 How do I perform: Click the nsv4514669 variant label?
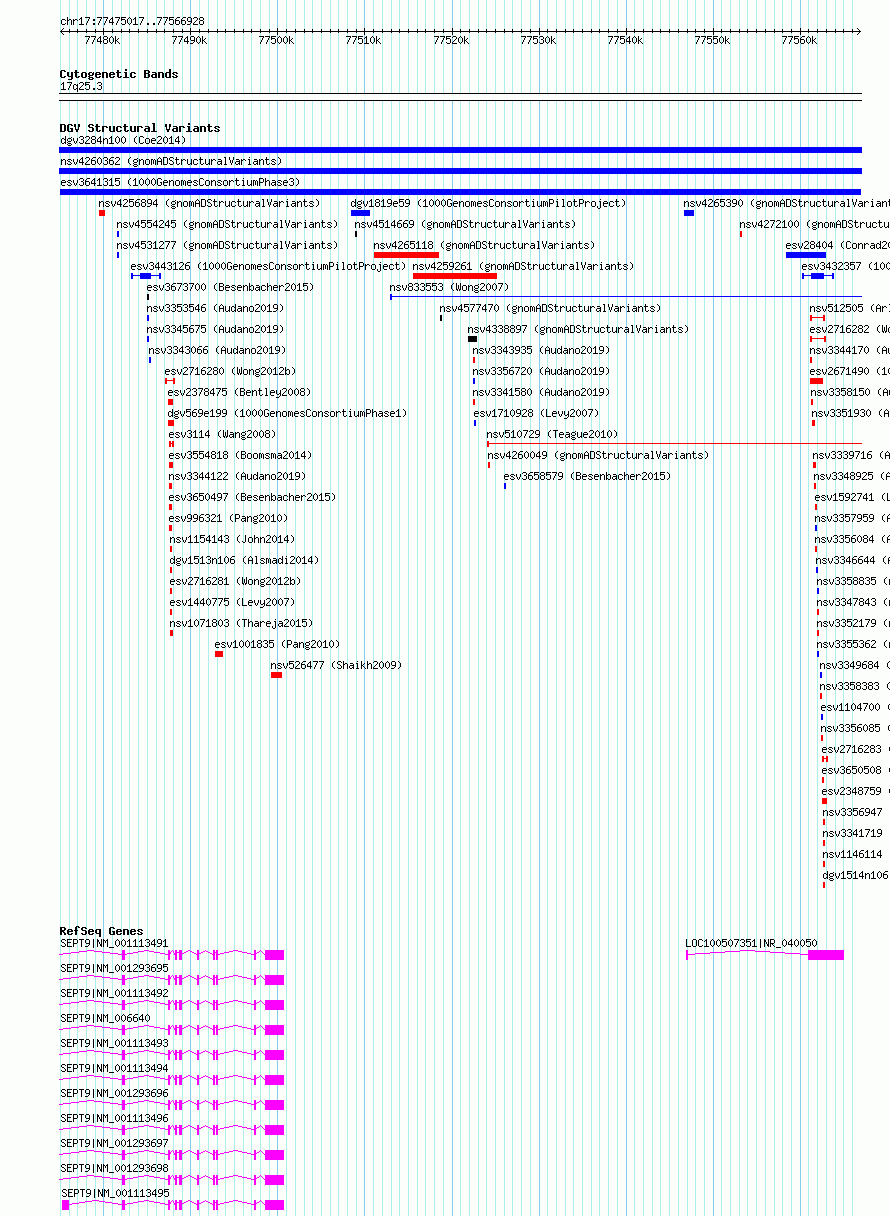point(465,224)
